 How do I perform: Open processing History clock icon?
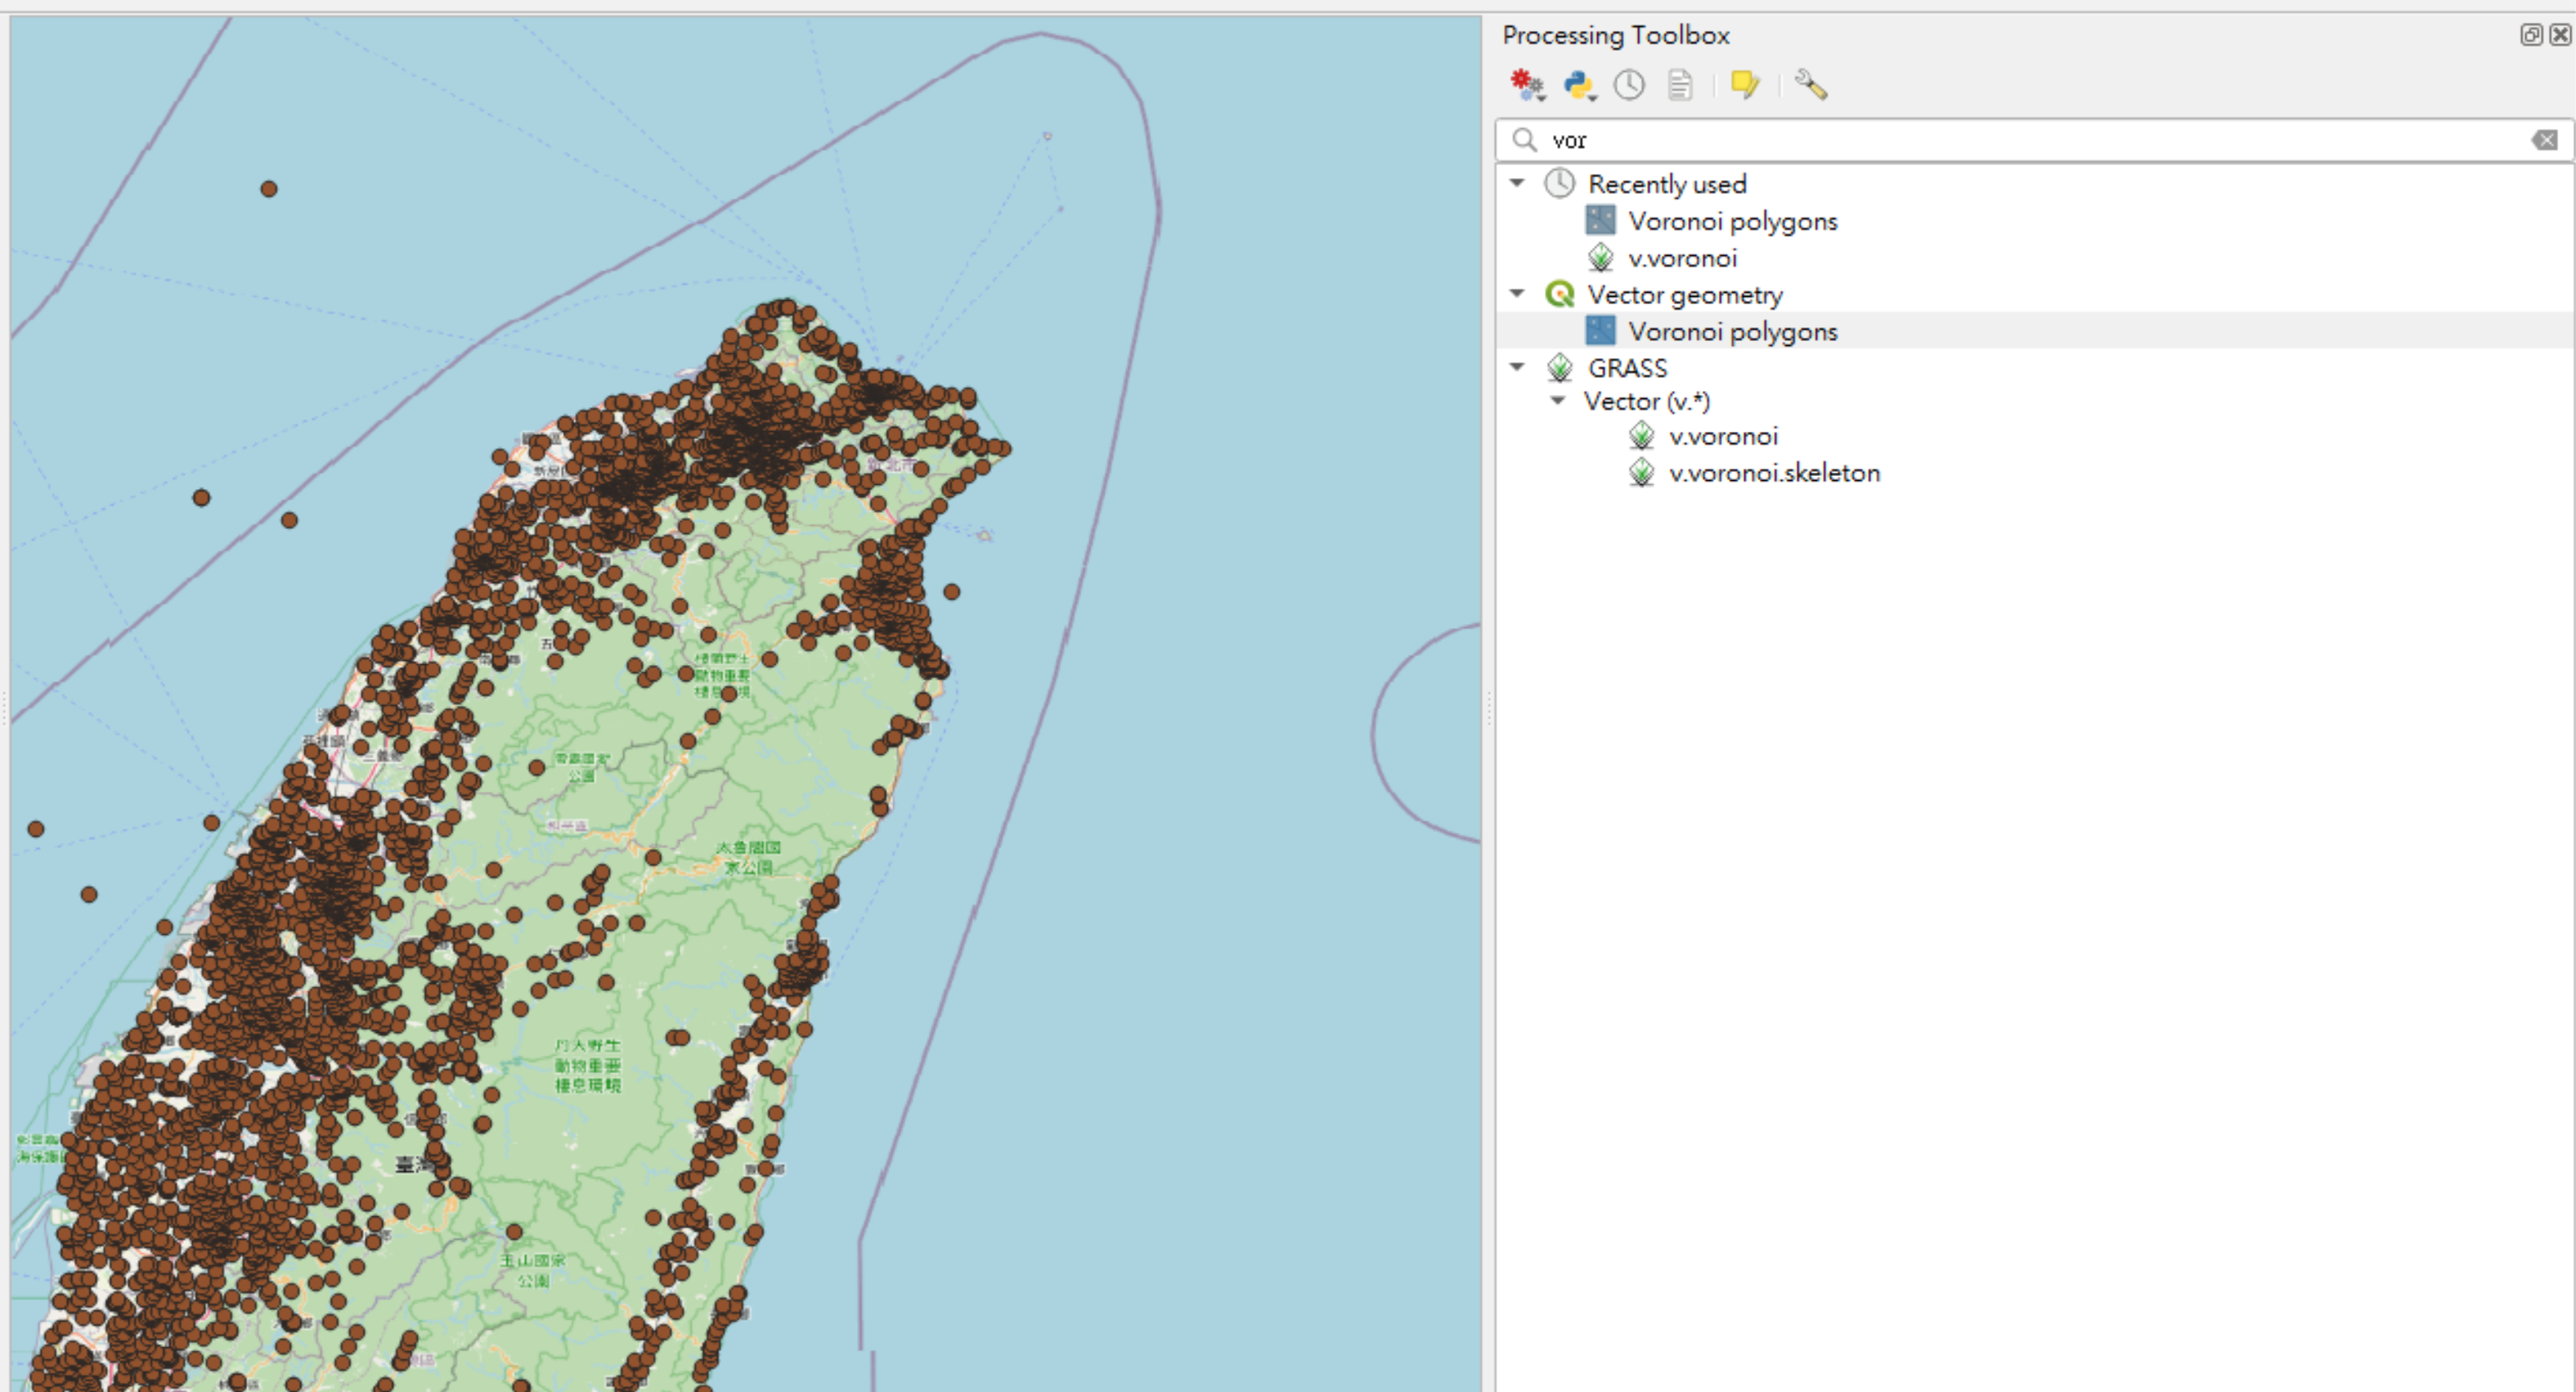click(1629, 85)
